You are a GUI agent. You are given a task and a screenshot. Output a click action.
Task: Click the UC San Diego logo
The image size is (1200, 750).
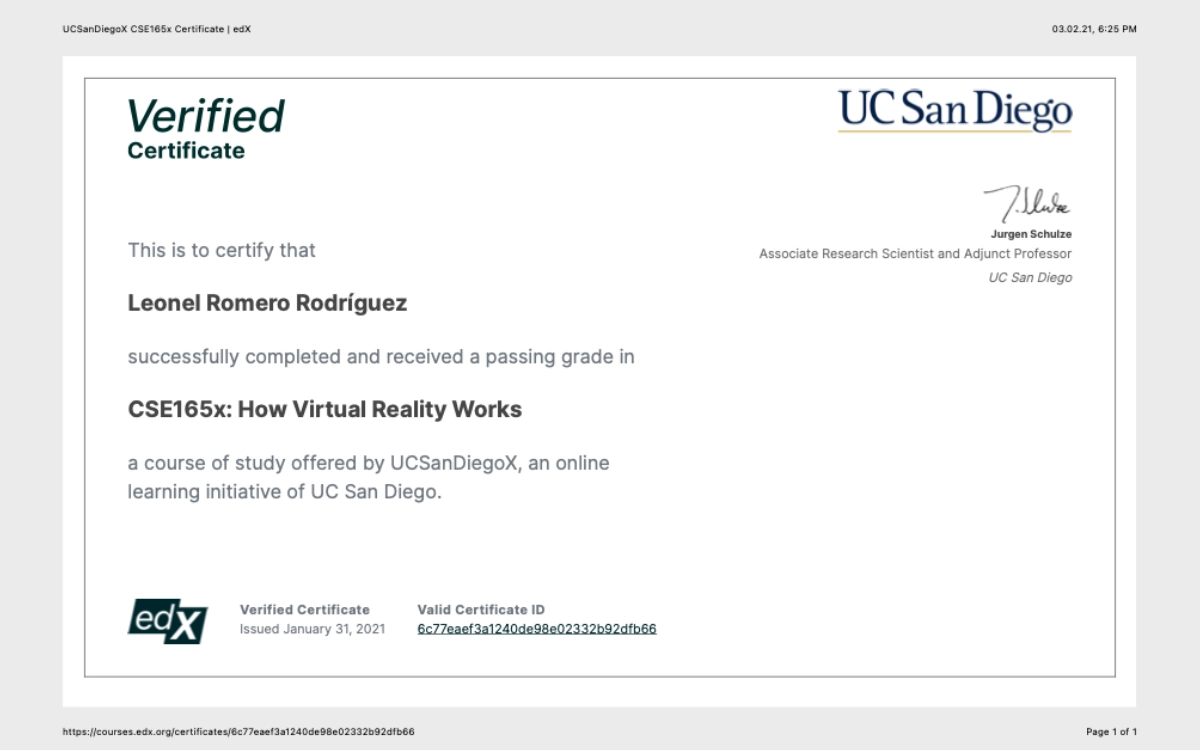[x=955, y=111]
